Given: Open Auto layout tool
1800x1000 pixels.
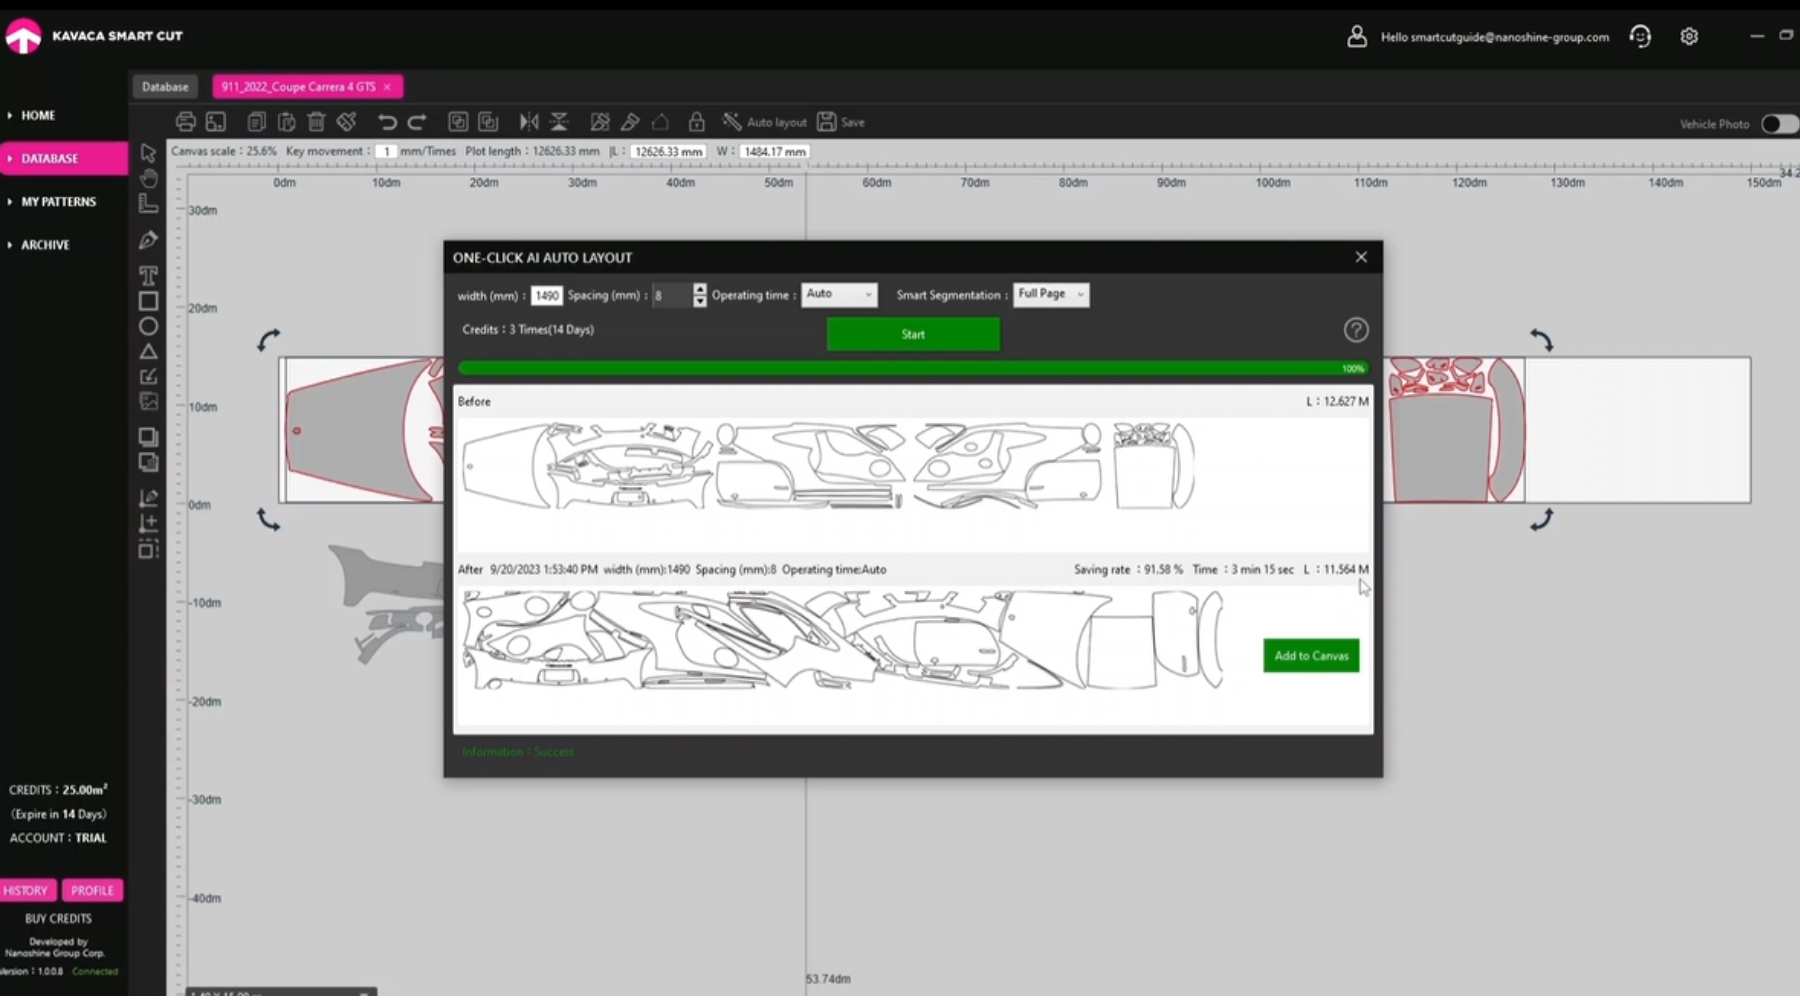Looking at the screenshot, I should pyautogui.click(x=765, y=122).
